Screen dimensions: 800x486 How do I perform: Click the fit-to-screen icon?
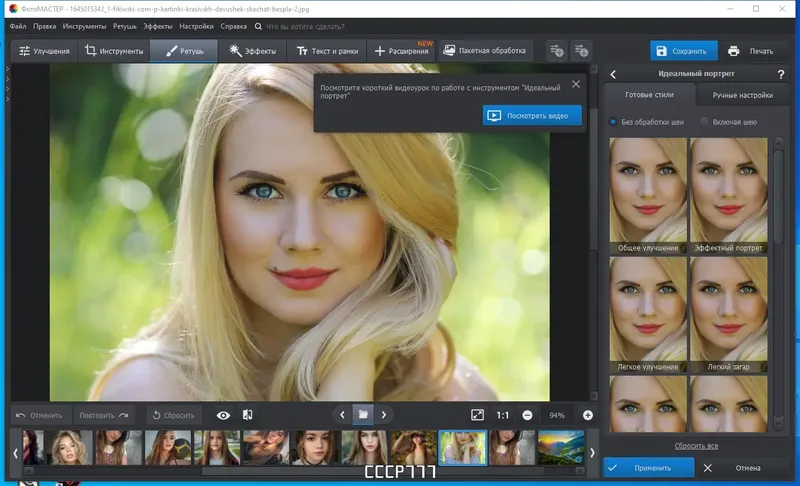pyautogui.click(x=478, y=414)
